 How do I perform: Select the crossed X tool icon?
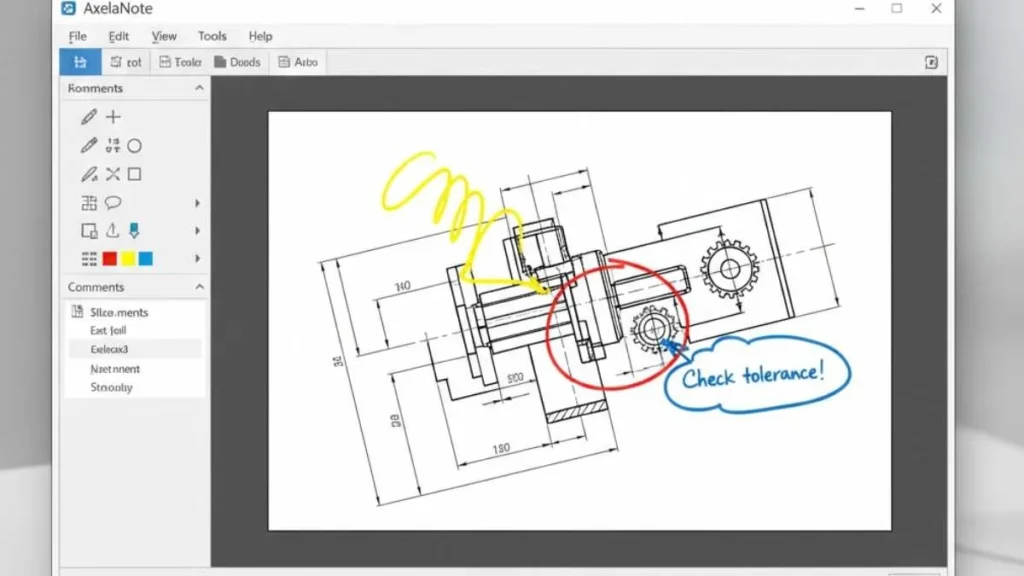pos(113,174)
